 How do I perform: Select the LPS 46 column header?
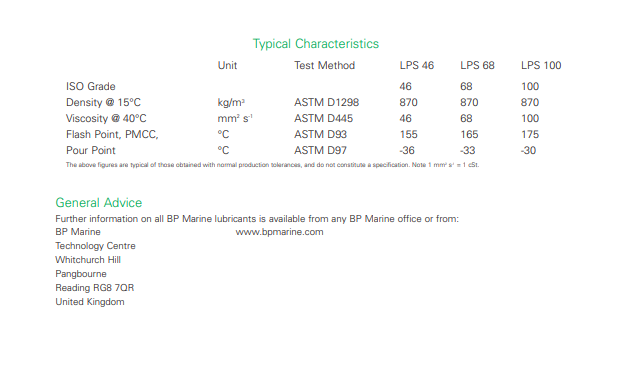click(x=417, y=65)
